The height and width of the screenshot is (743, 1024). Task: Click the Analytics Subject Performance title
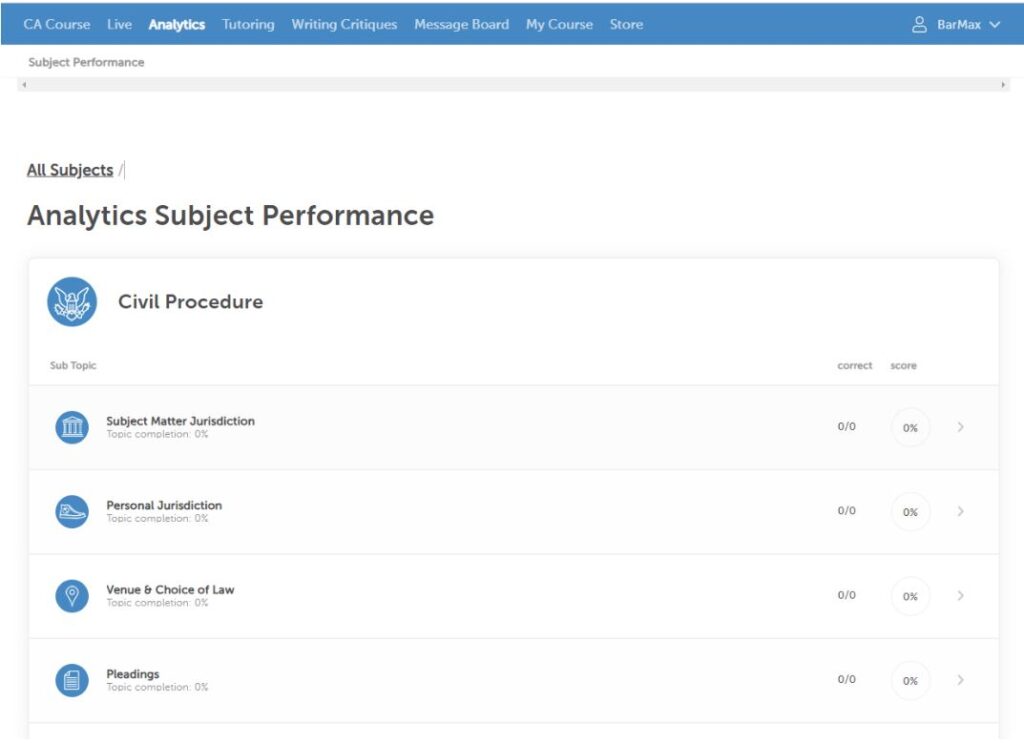click(231, 215)
